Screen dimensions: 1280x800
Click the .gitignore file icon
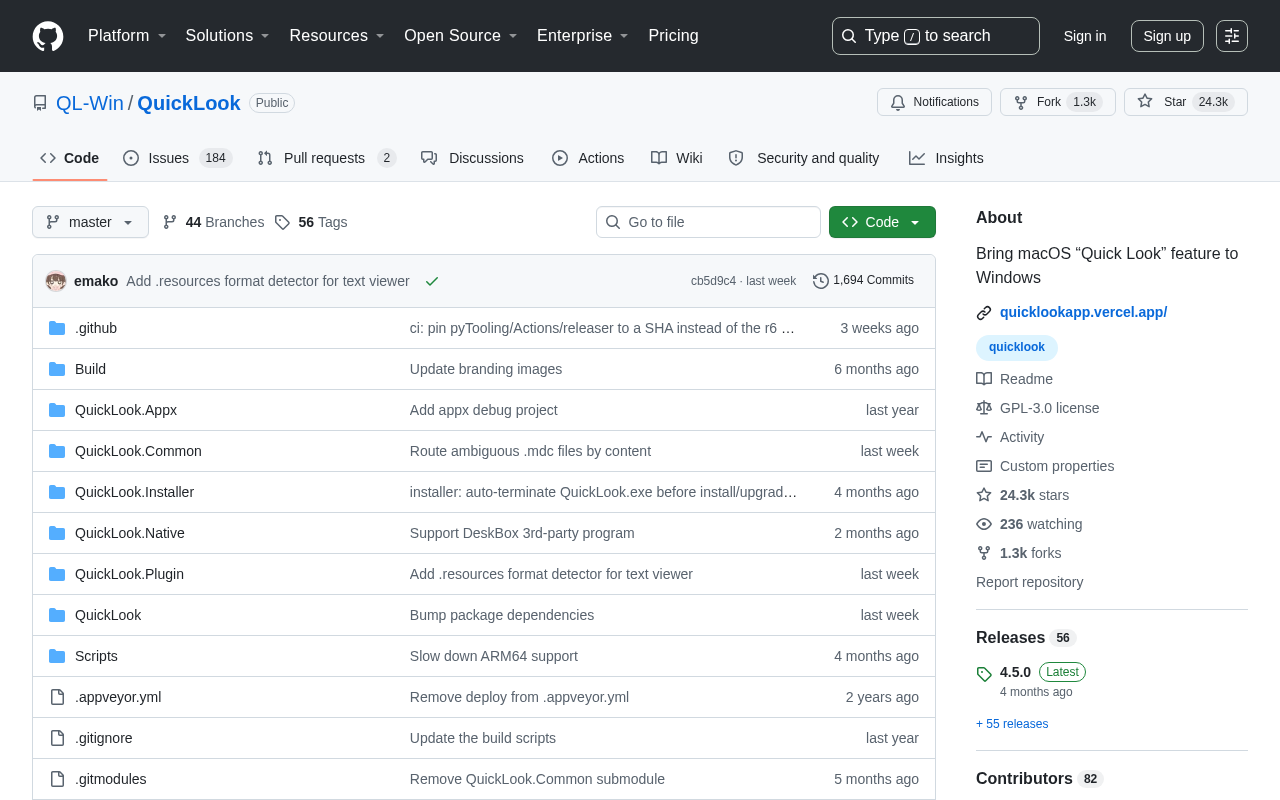point(57,738)
